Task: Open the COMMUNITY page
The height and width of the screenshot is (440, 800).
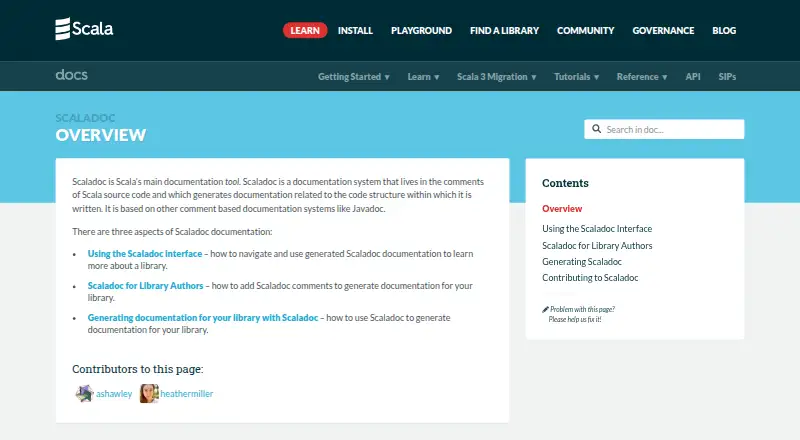Action: [x=585, y=31]
